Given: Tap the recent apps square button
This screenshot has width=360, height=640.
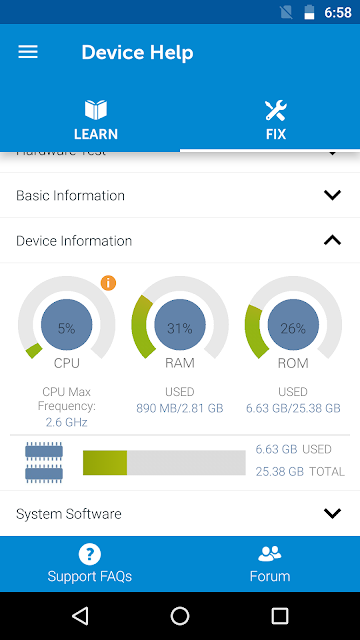Looking at the screenshot, I should tap(280, 616).
